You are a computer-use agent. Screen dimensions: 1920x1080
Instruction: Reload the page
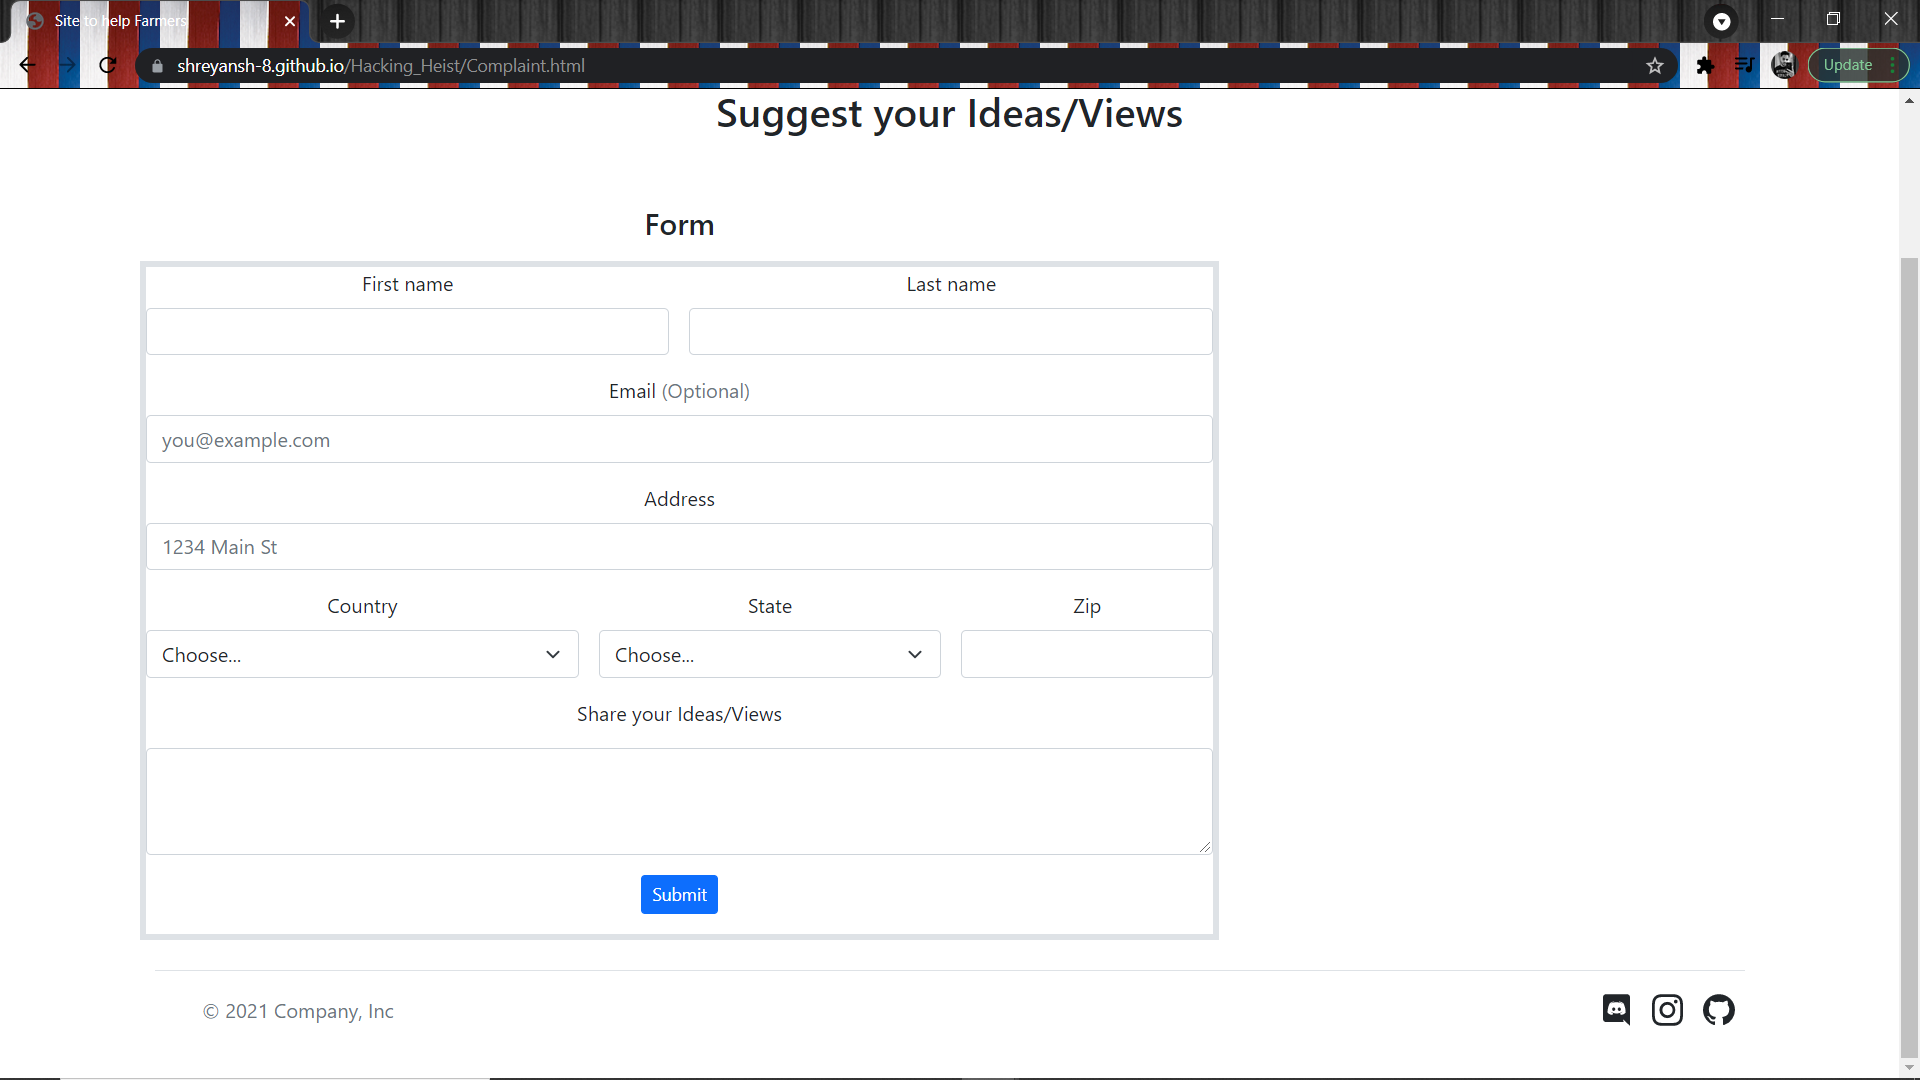(x=108, y=66)
